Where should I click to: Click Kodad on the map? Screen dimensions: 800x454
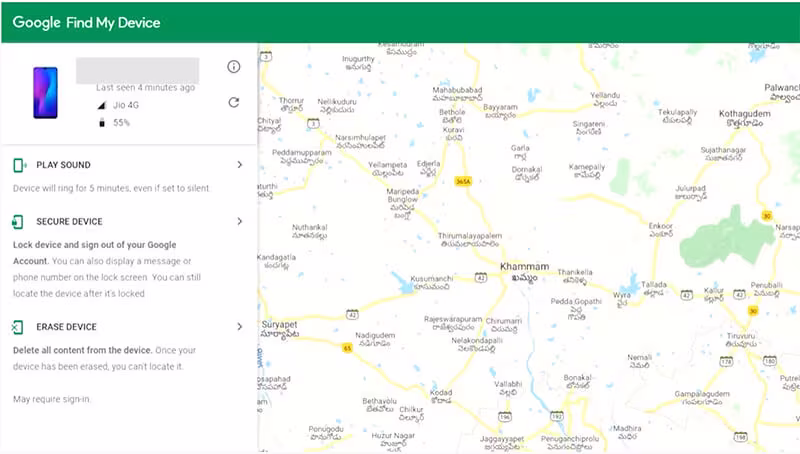[441, 396]
